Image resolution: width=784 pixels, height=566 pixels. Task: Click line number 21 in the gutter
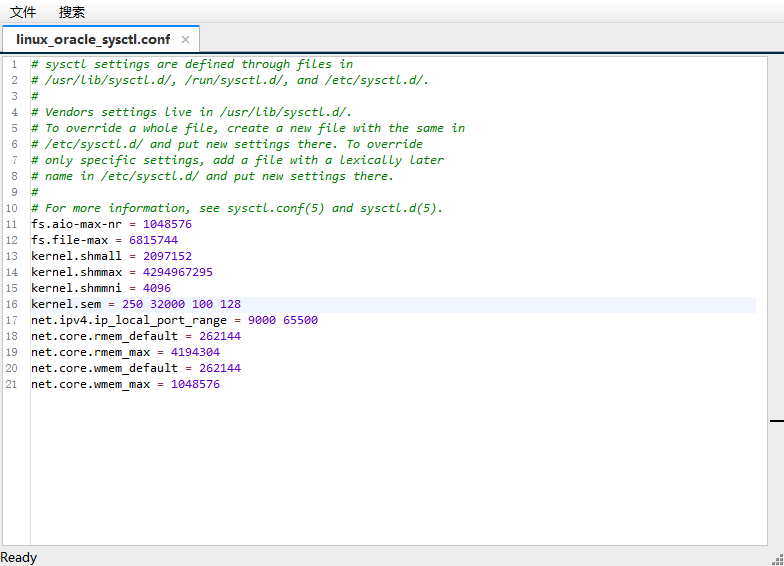12,384
